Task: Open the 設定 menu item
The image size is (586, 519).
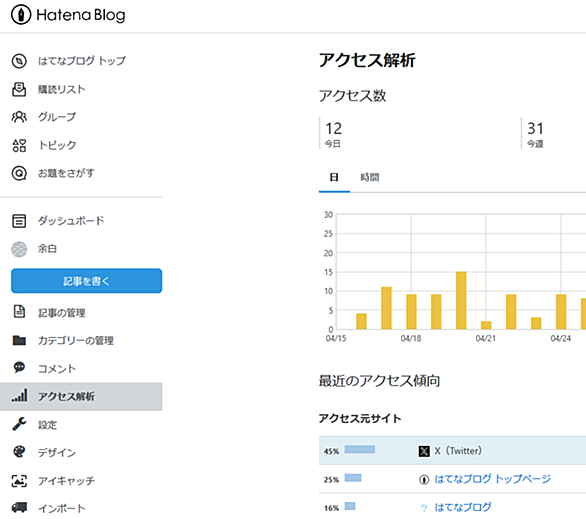Action: click(47, 425)
